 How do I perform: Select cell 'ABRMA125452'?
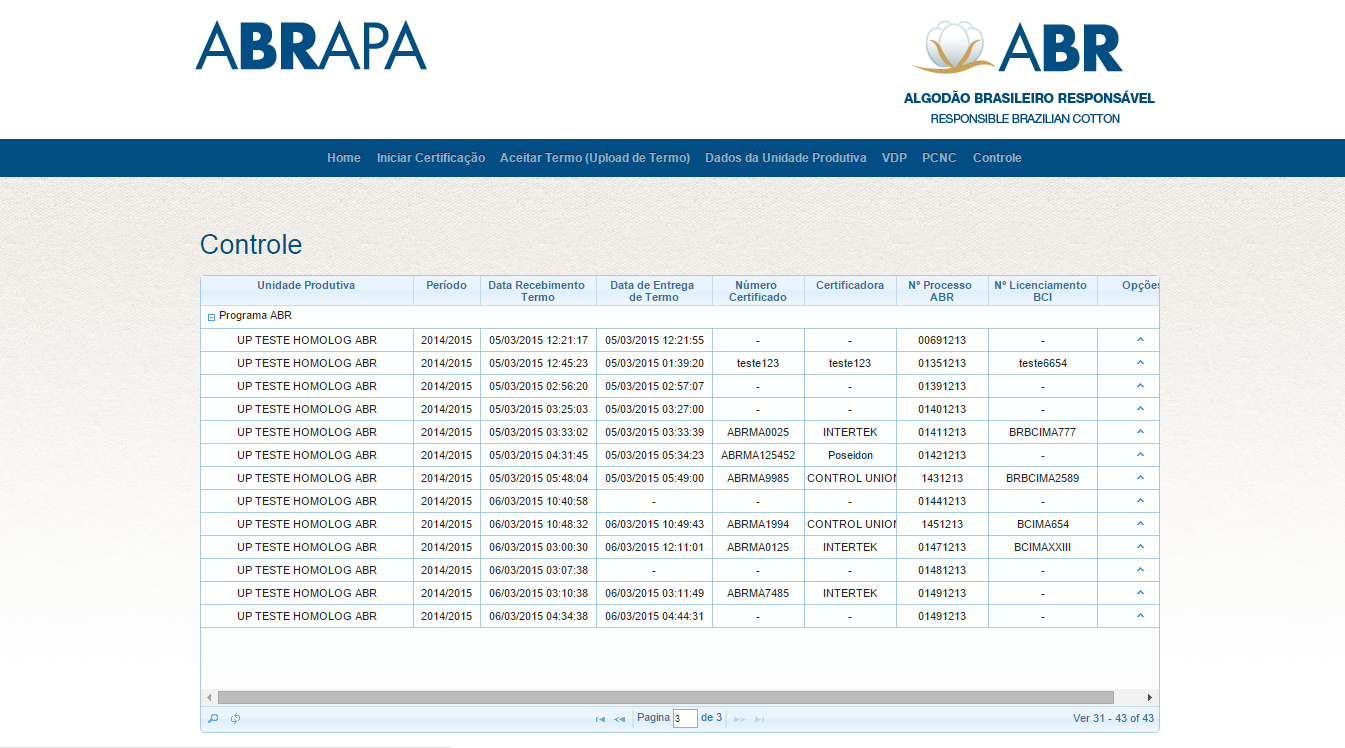tap(758, 455)
